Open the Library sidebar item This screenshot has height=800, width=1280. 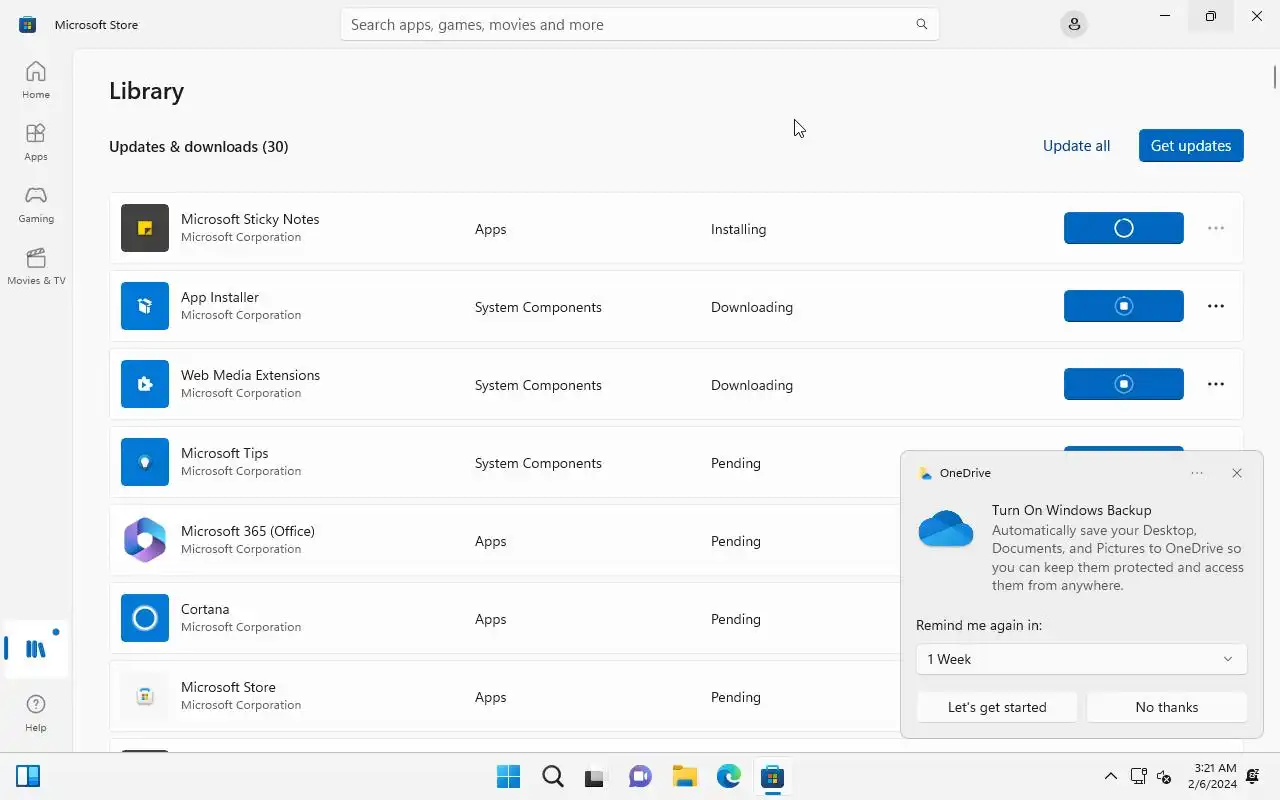click(x=36, y=649)
